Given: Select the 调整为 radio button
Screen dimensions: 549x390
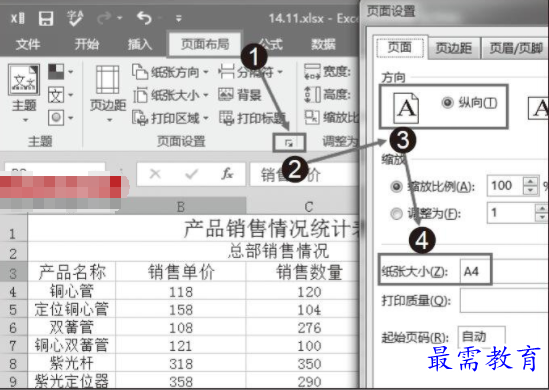Looking at the screenshot, I should [396, 213].
